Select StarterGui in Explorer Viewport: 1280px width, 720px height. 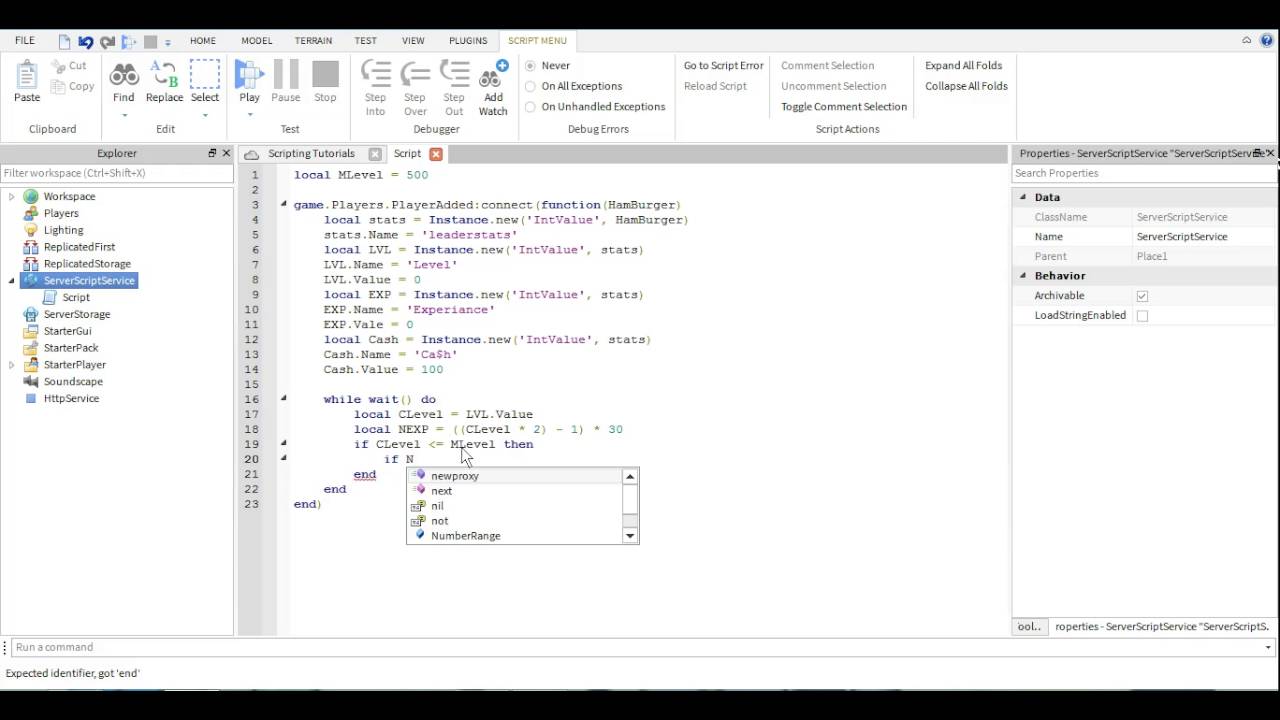point(67,331)
